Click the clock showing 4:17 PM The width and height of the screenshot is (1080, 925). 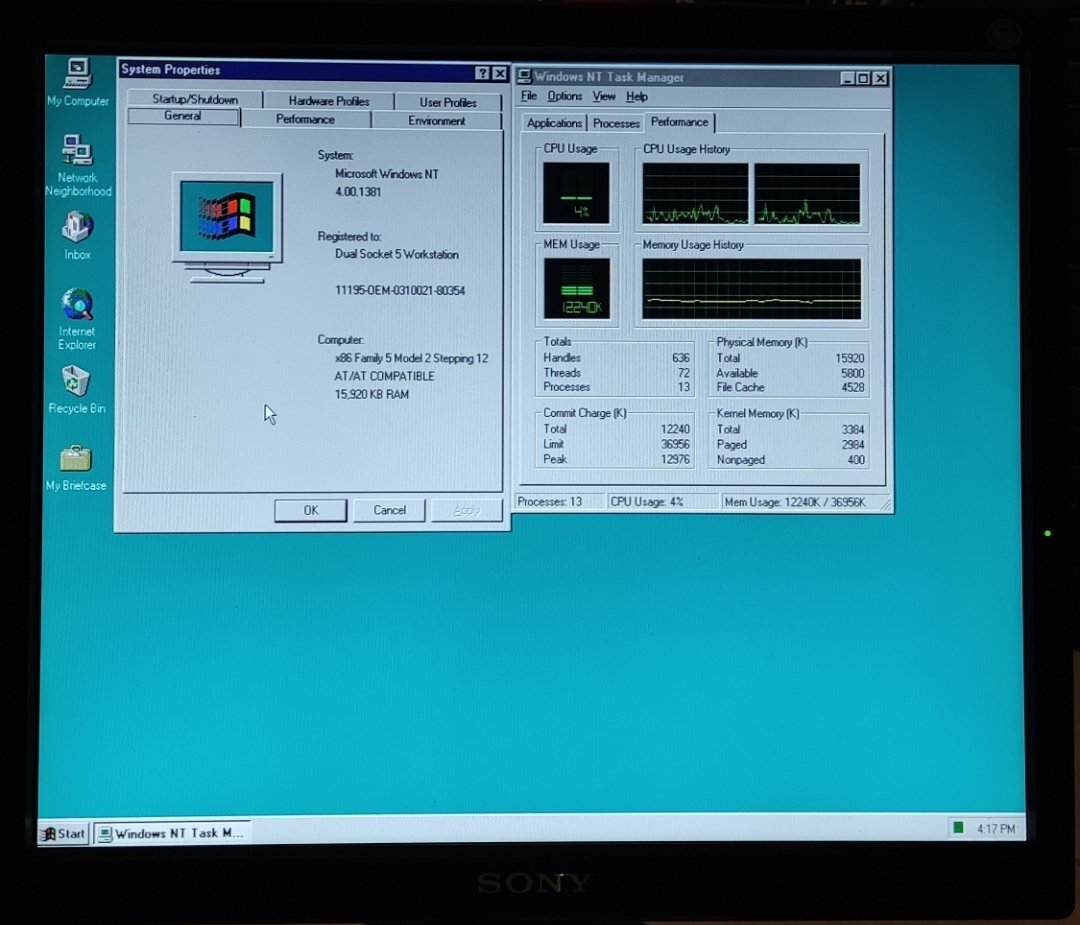pyautogui.click(x=996, y=829)
